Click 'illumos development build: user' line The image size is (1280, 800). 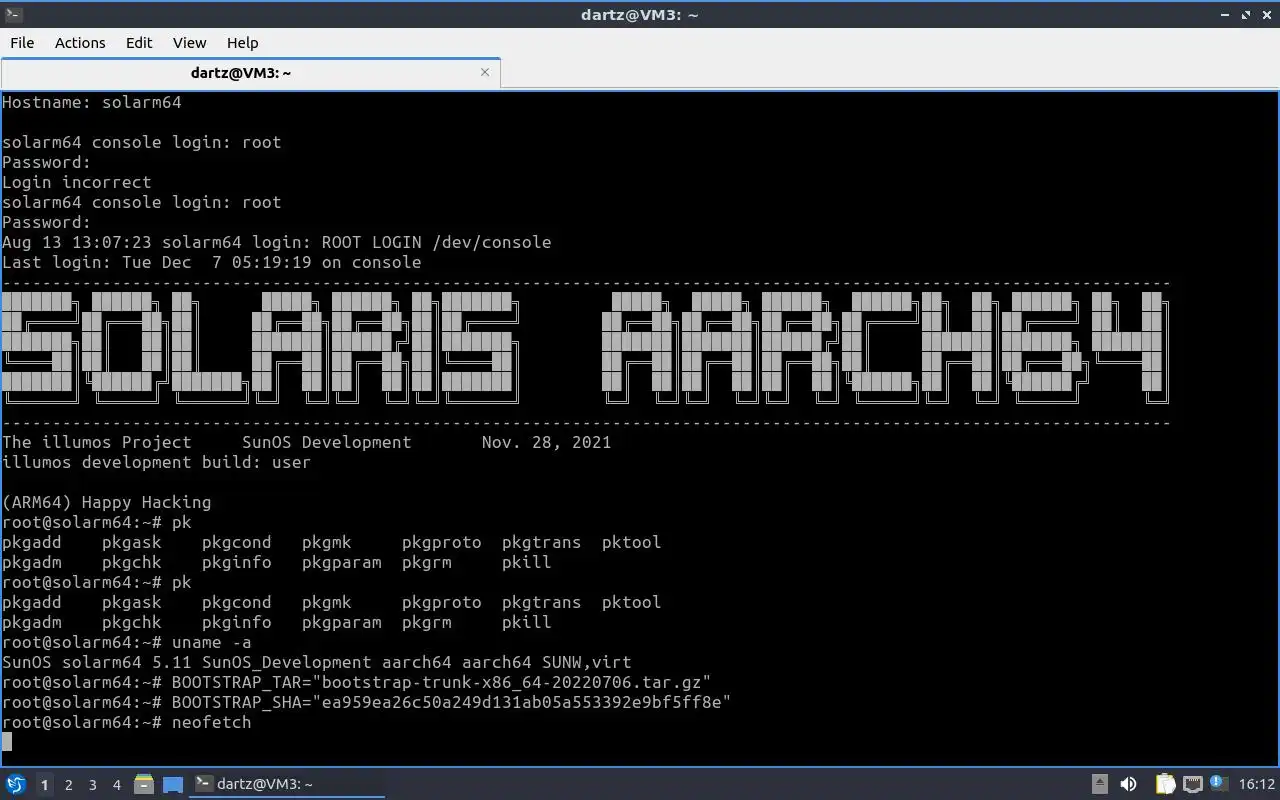click(x=157, y=462)
